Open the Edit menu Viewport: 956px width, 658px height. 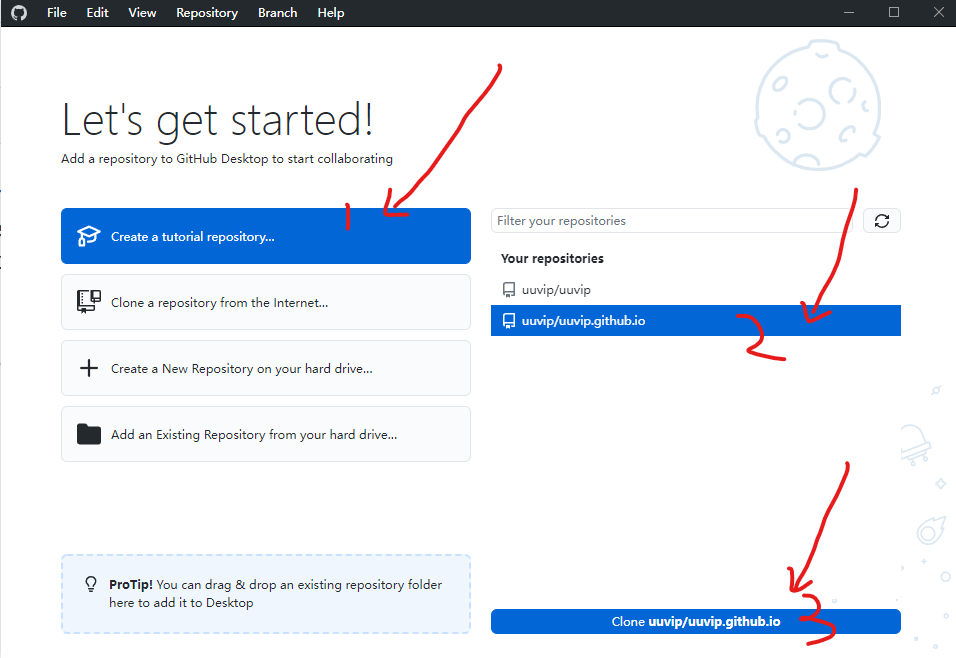[97, 13]
